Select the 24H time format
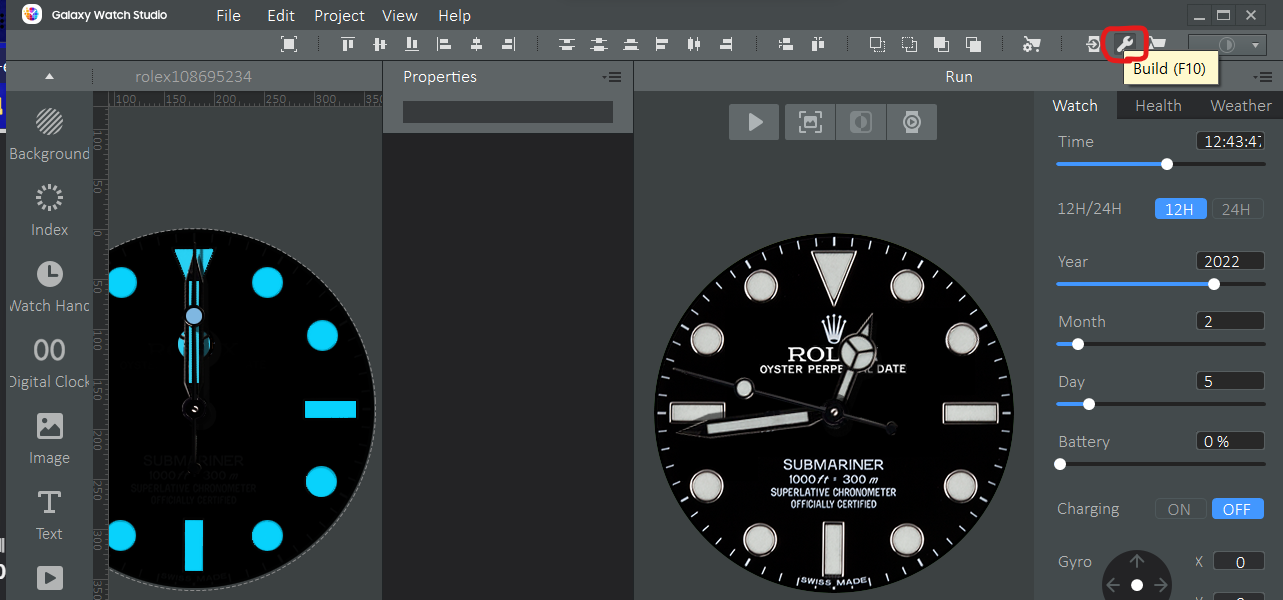1283x600 pixels. (x=1237, y=209)
